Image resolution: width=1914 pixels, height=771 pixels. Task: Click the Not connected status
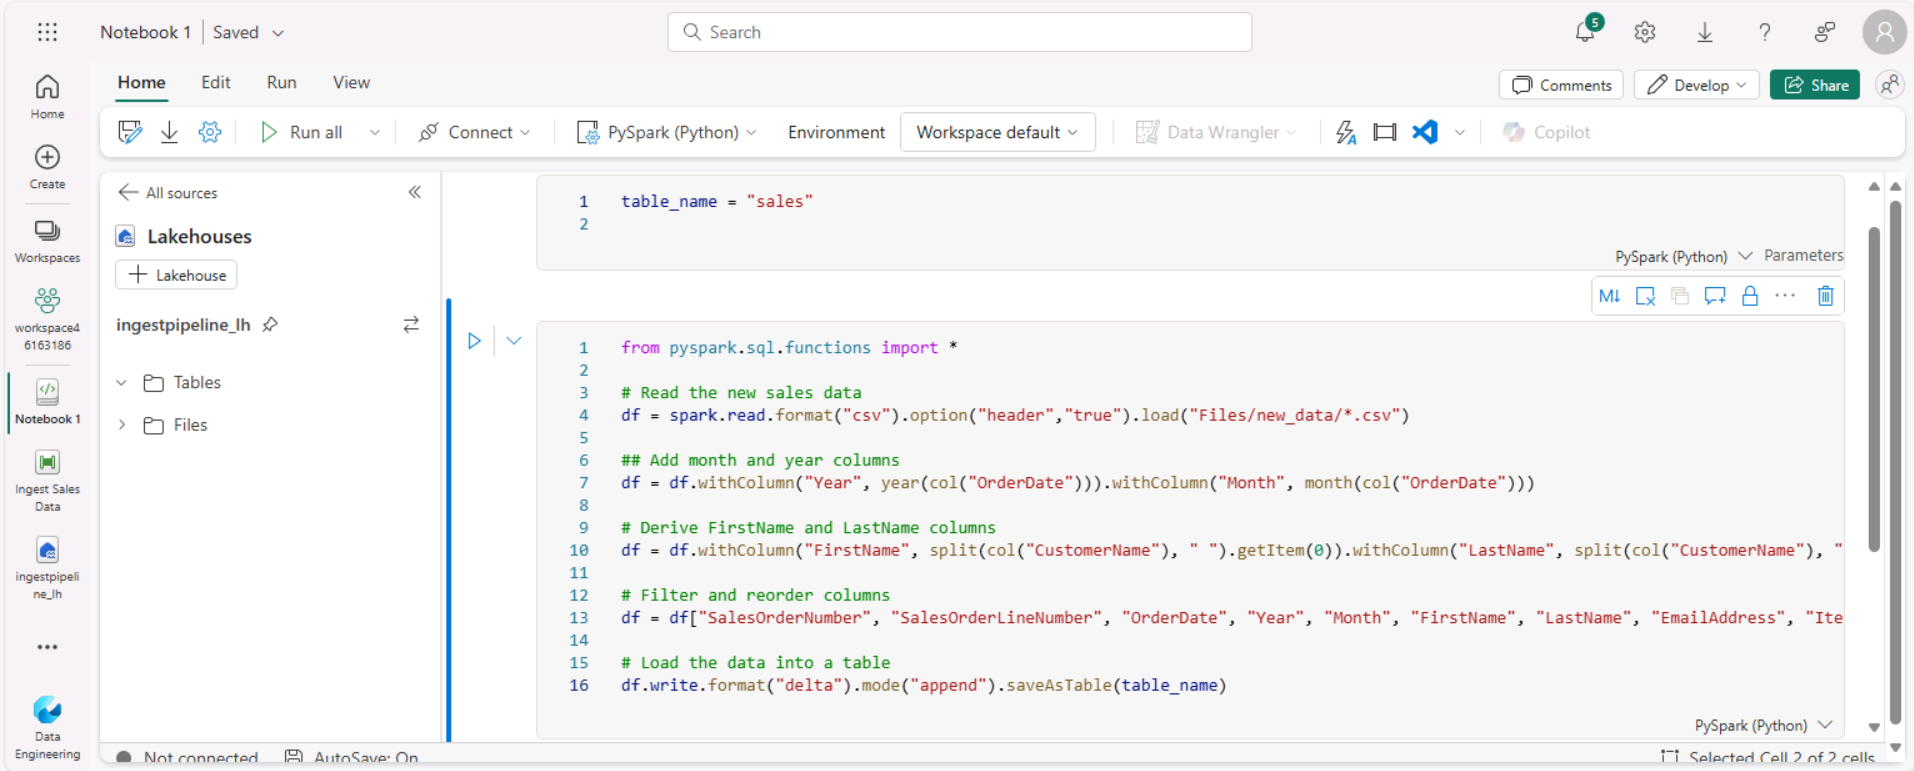click(x=187, y=757)
